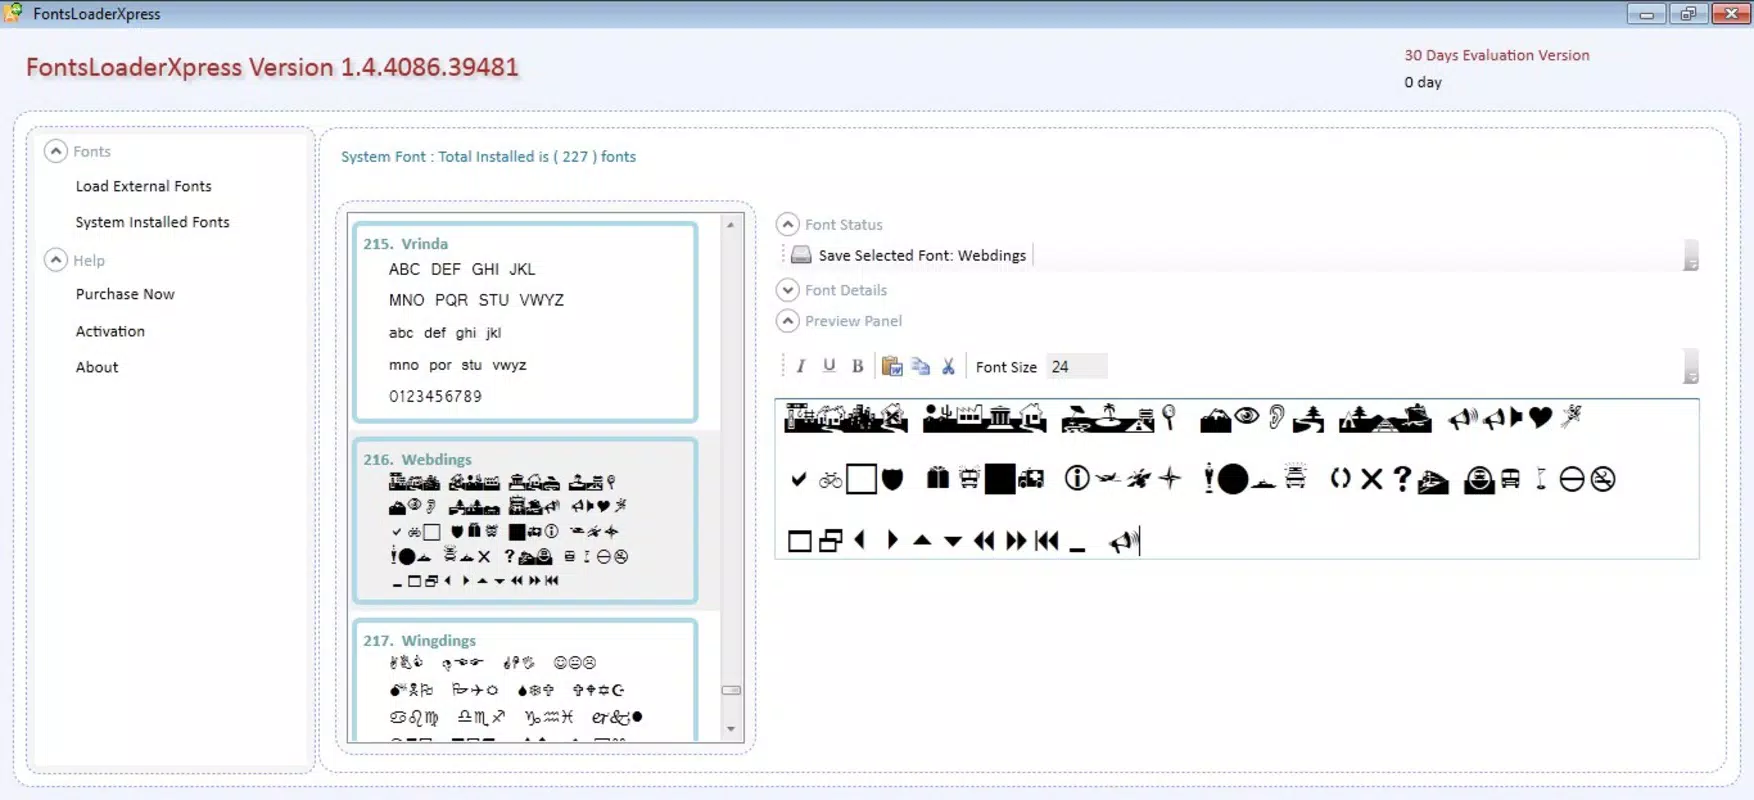Click the save disk icon in Font Status
The image size is (1754, 800).
click(x=801, y=255)
